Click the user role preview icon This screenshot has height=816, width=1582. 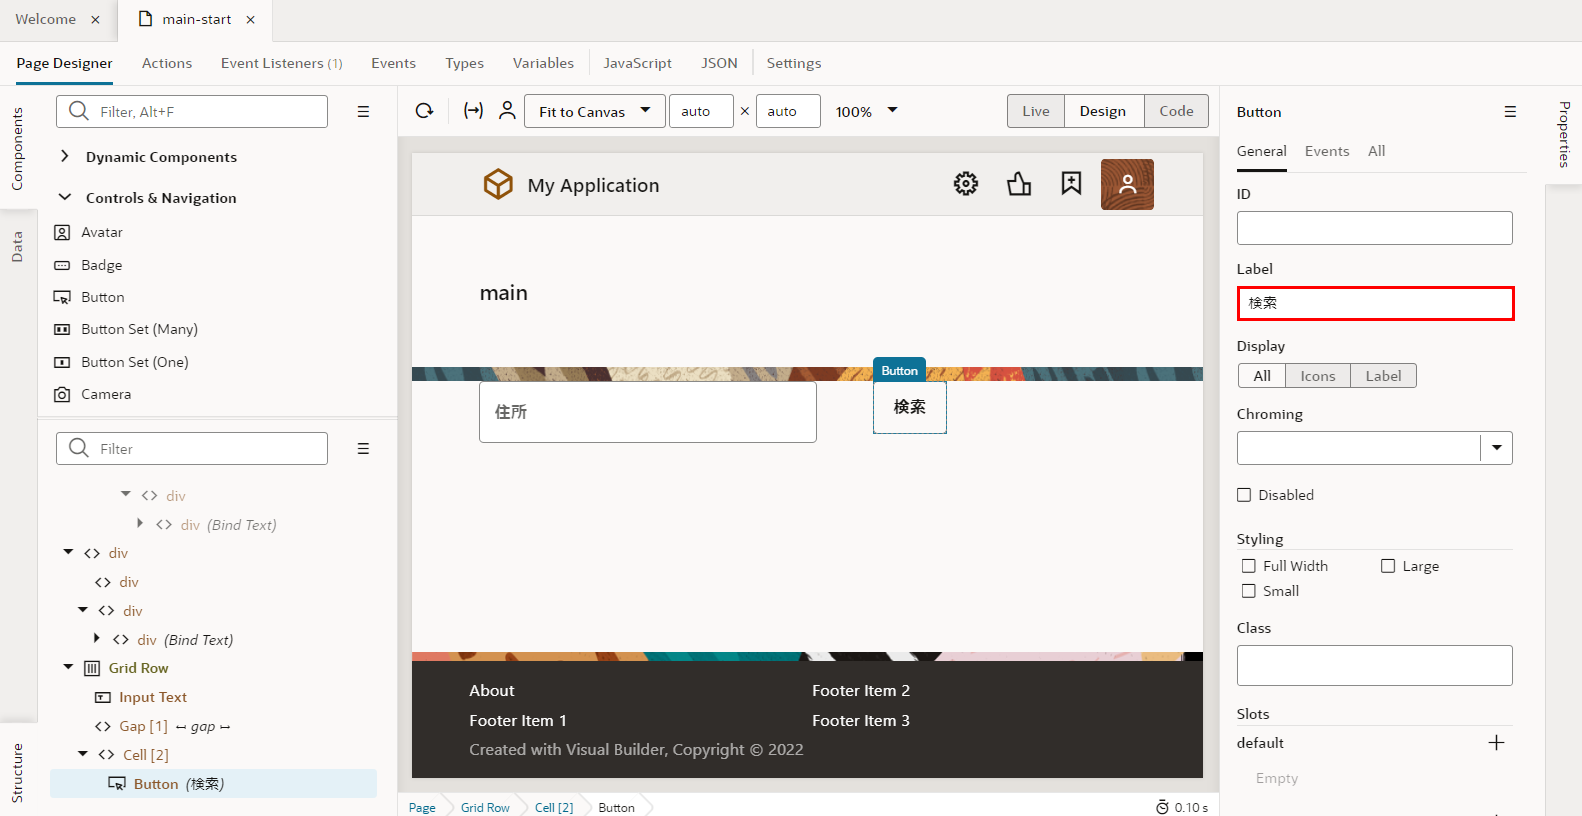[x=507, y=111]
